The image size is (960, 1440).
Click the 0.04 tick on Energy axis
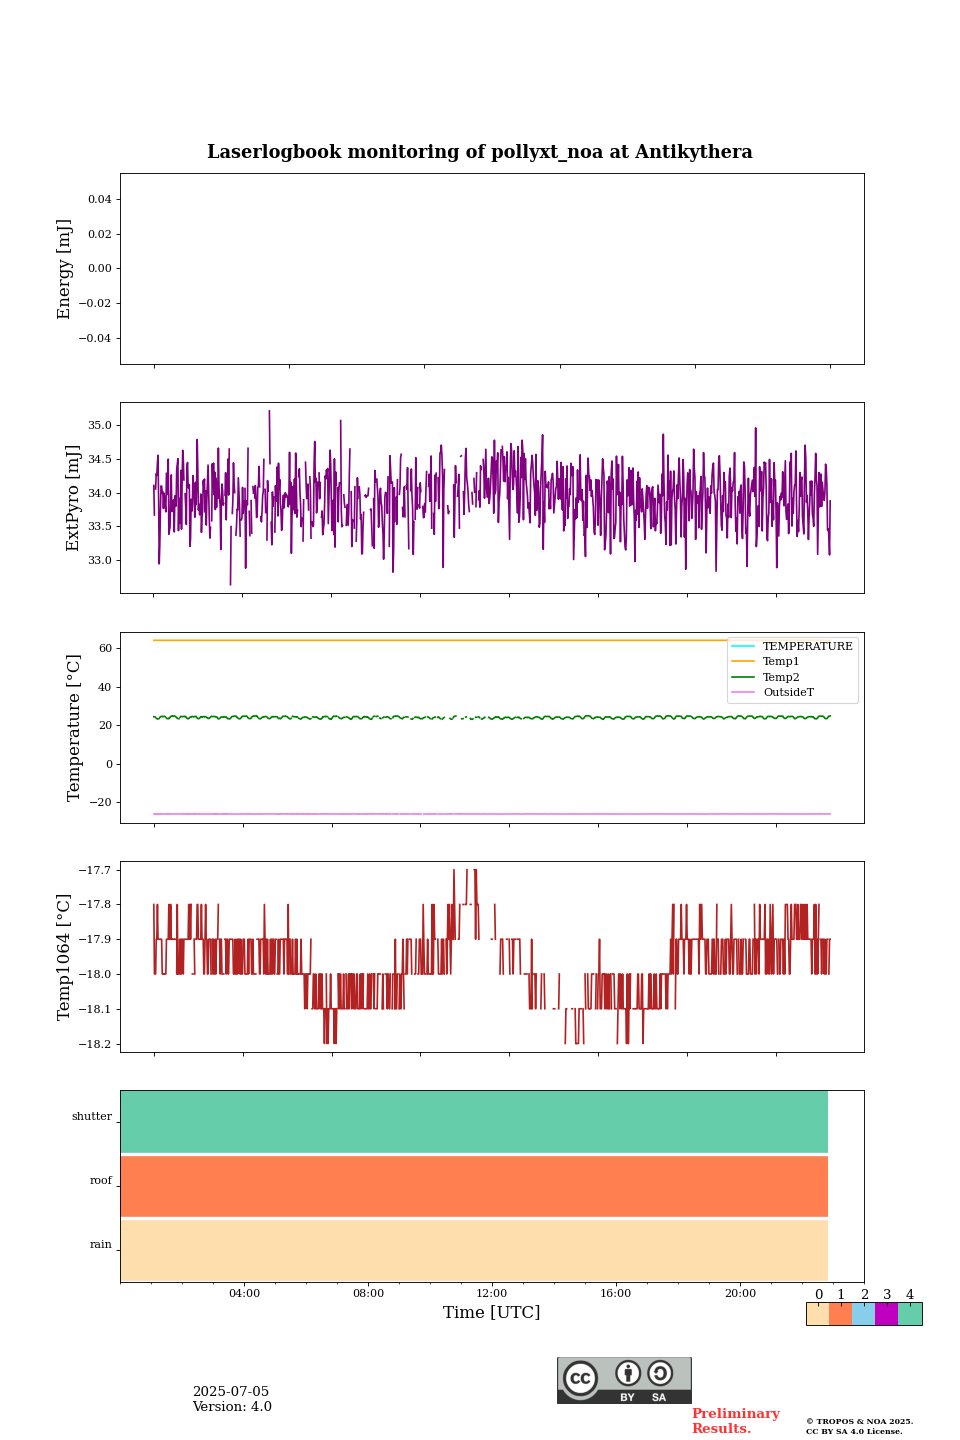100,199
